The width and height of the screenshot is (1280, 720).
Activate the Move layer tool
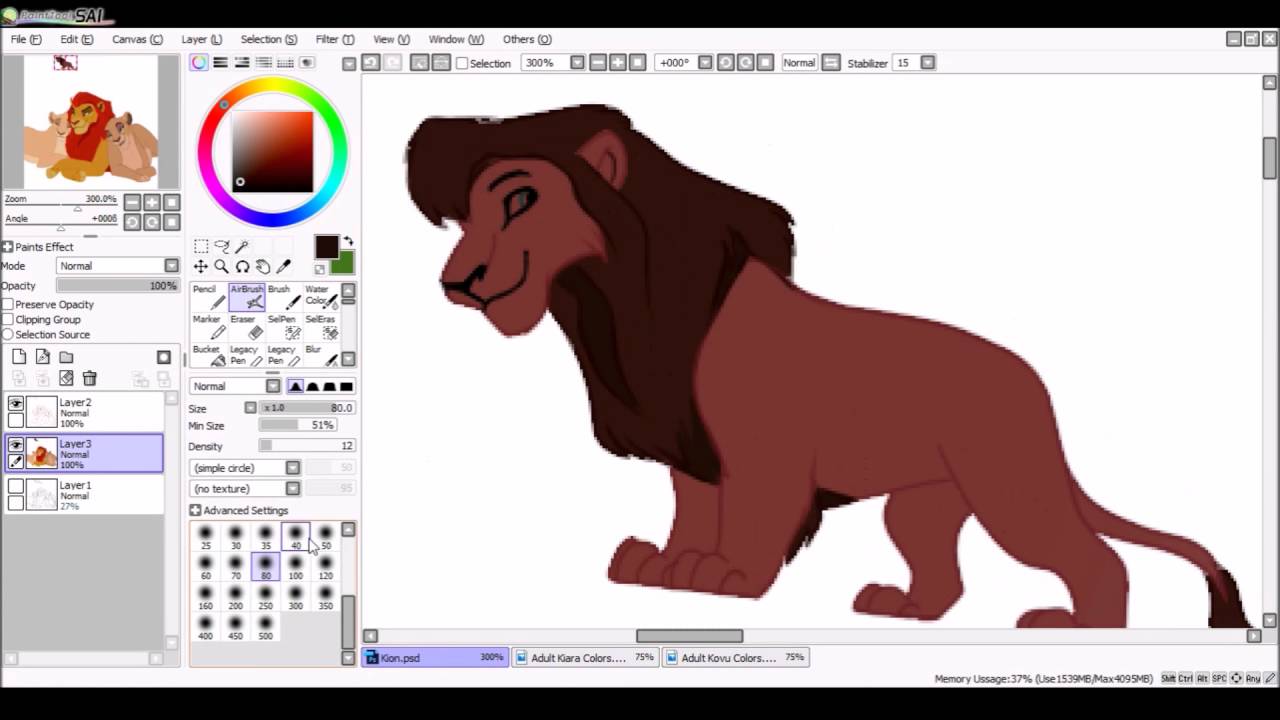tap(201, 266)
